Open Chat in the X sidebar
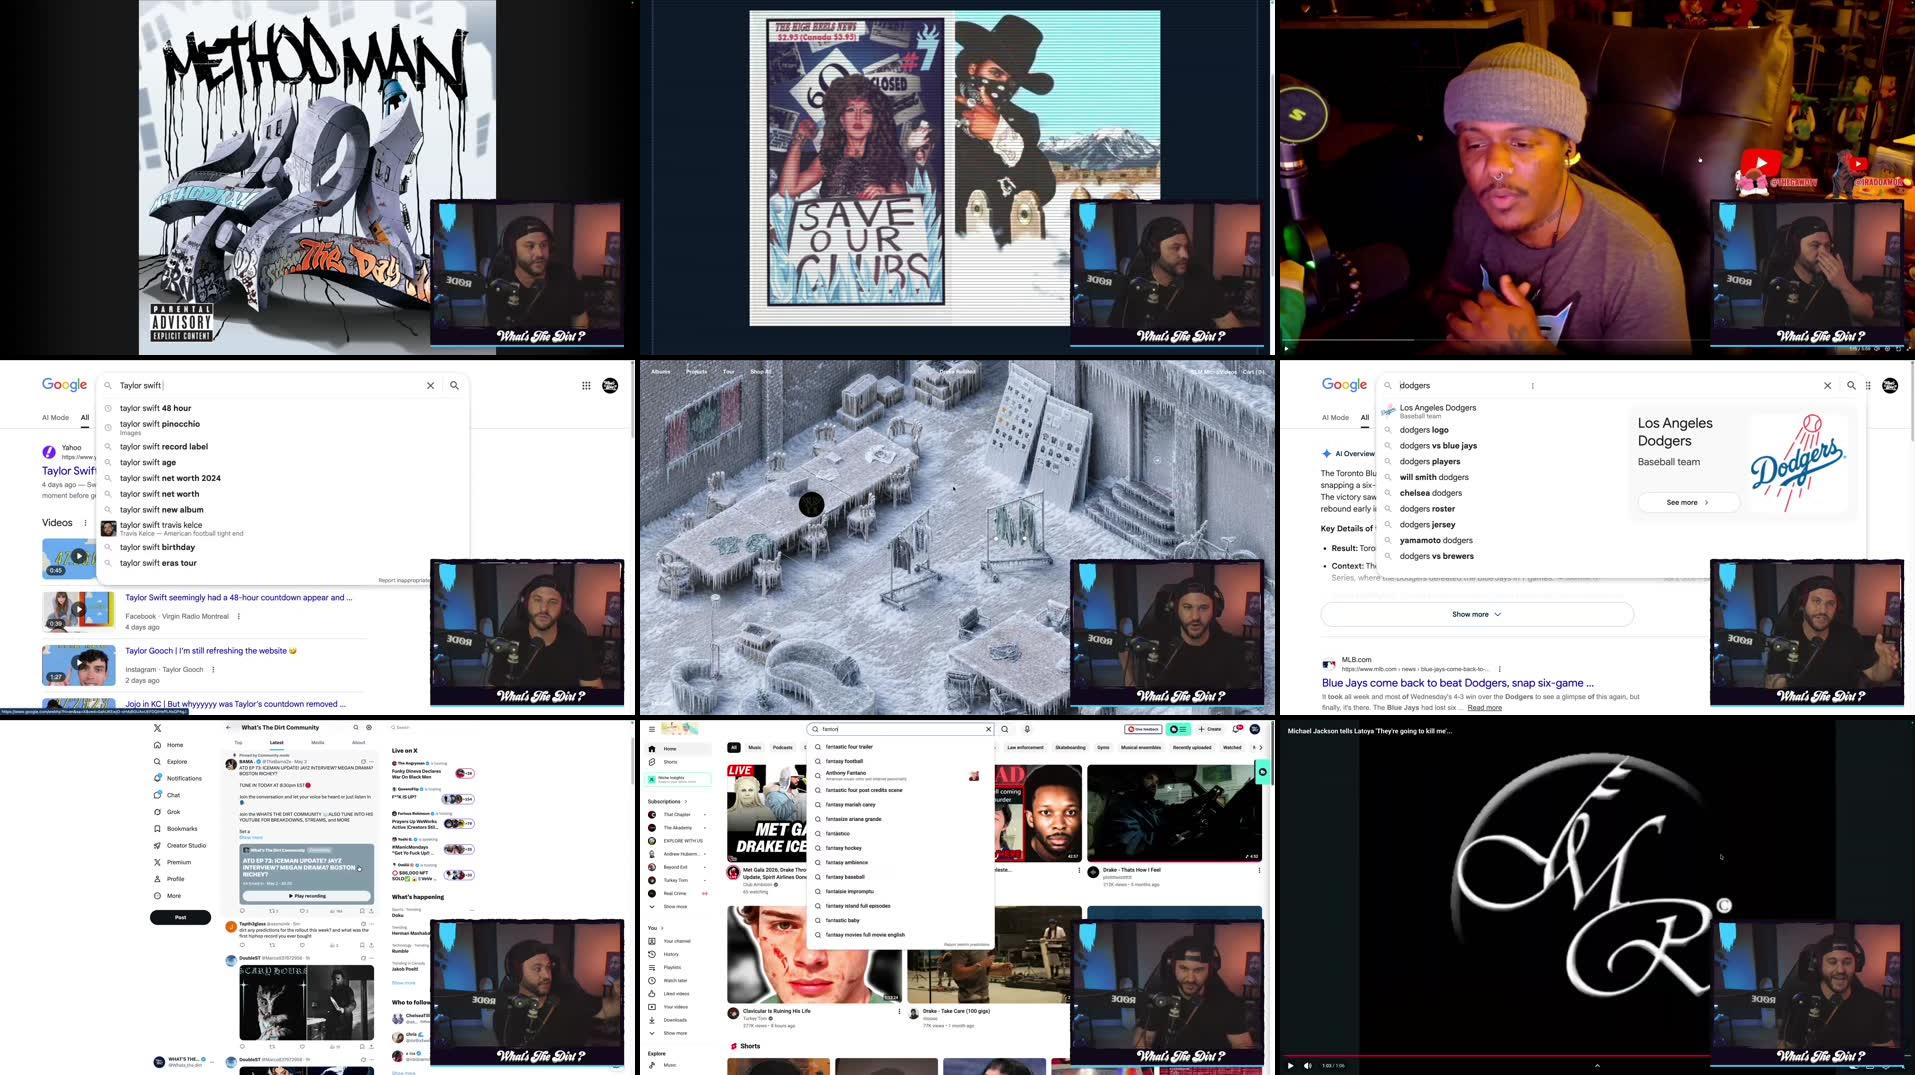The image size is (1915, 1075). click(167, 795)
